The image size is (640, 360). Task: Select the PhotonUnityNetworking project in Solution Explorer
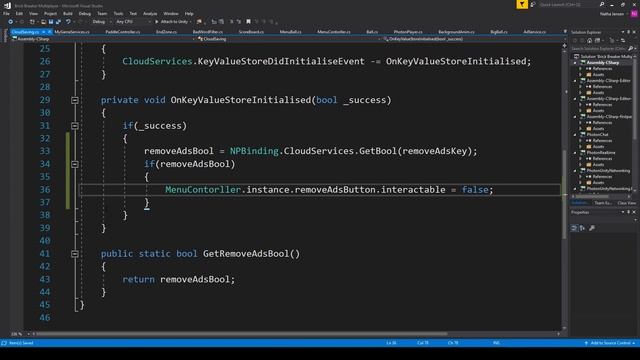tap(608, 171)
